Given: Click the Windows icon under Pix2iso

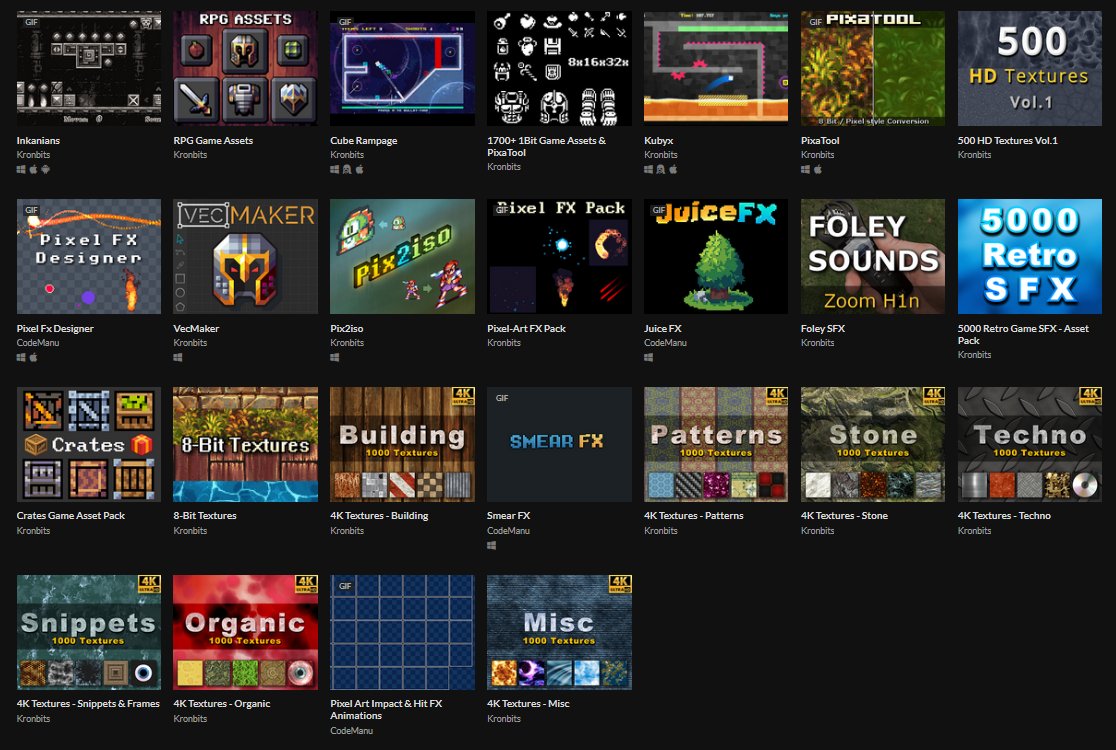Looking at the screenshot, I should (x=335, y=357).
